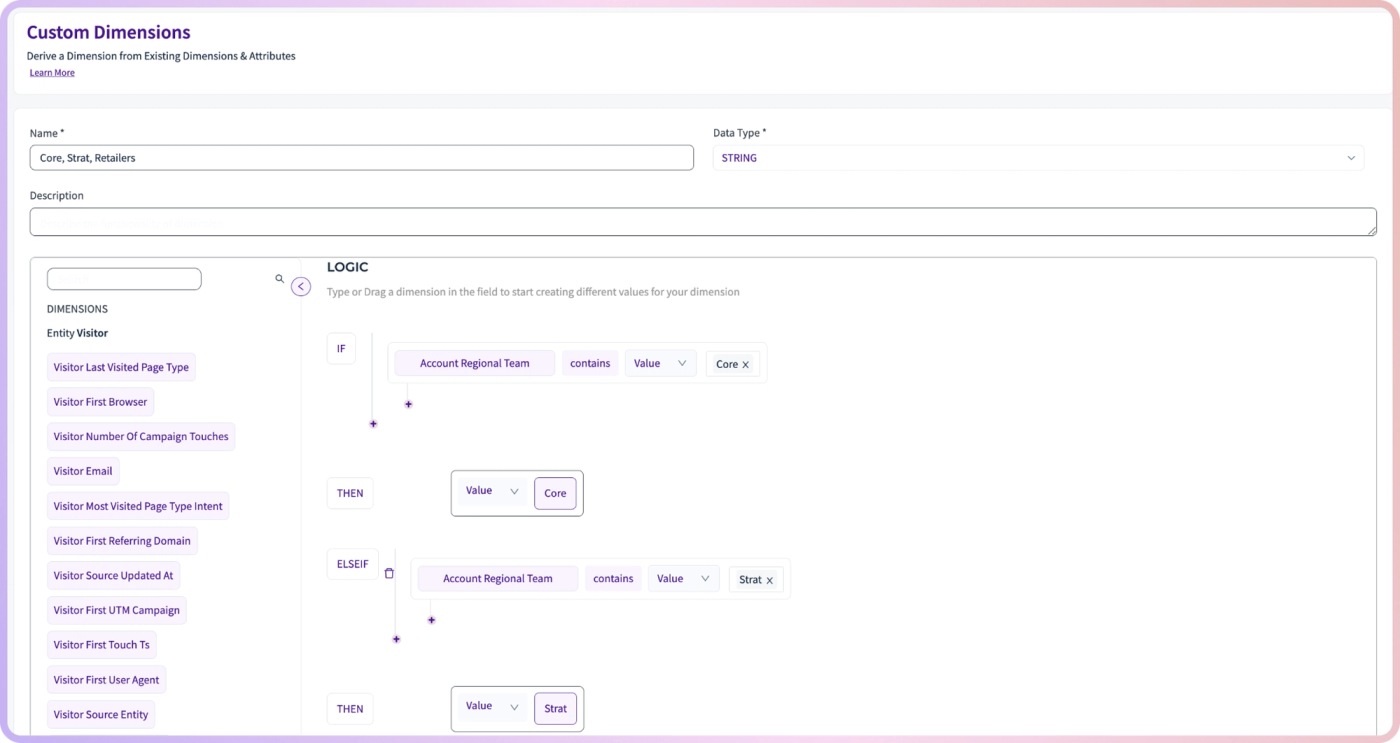Select the Visitor Source Updated At dimension

pos(113,575)
